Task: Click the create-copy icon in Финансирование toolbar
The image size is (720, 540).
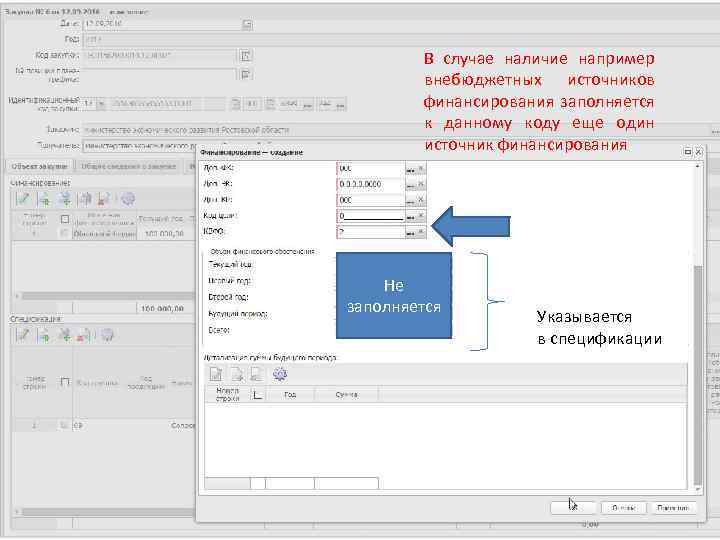Action: pos(65,199)
